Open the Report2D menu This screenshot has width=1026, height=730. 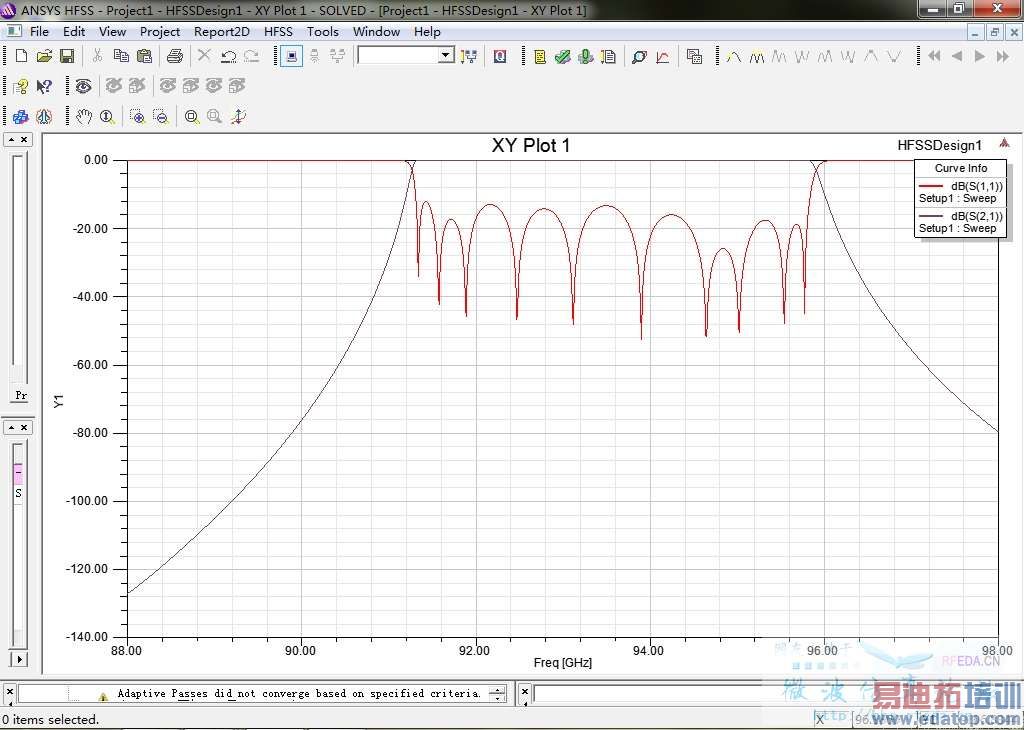coord(221,31)
